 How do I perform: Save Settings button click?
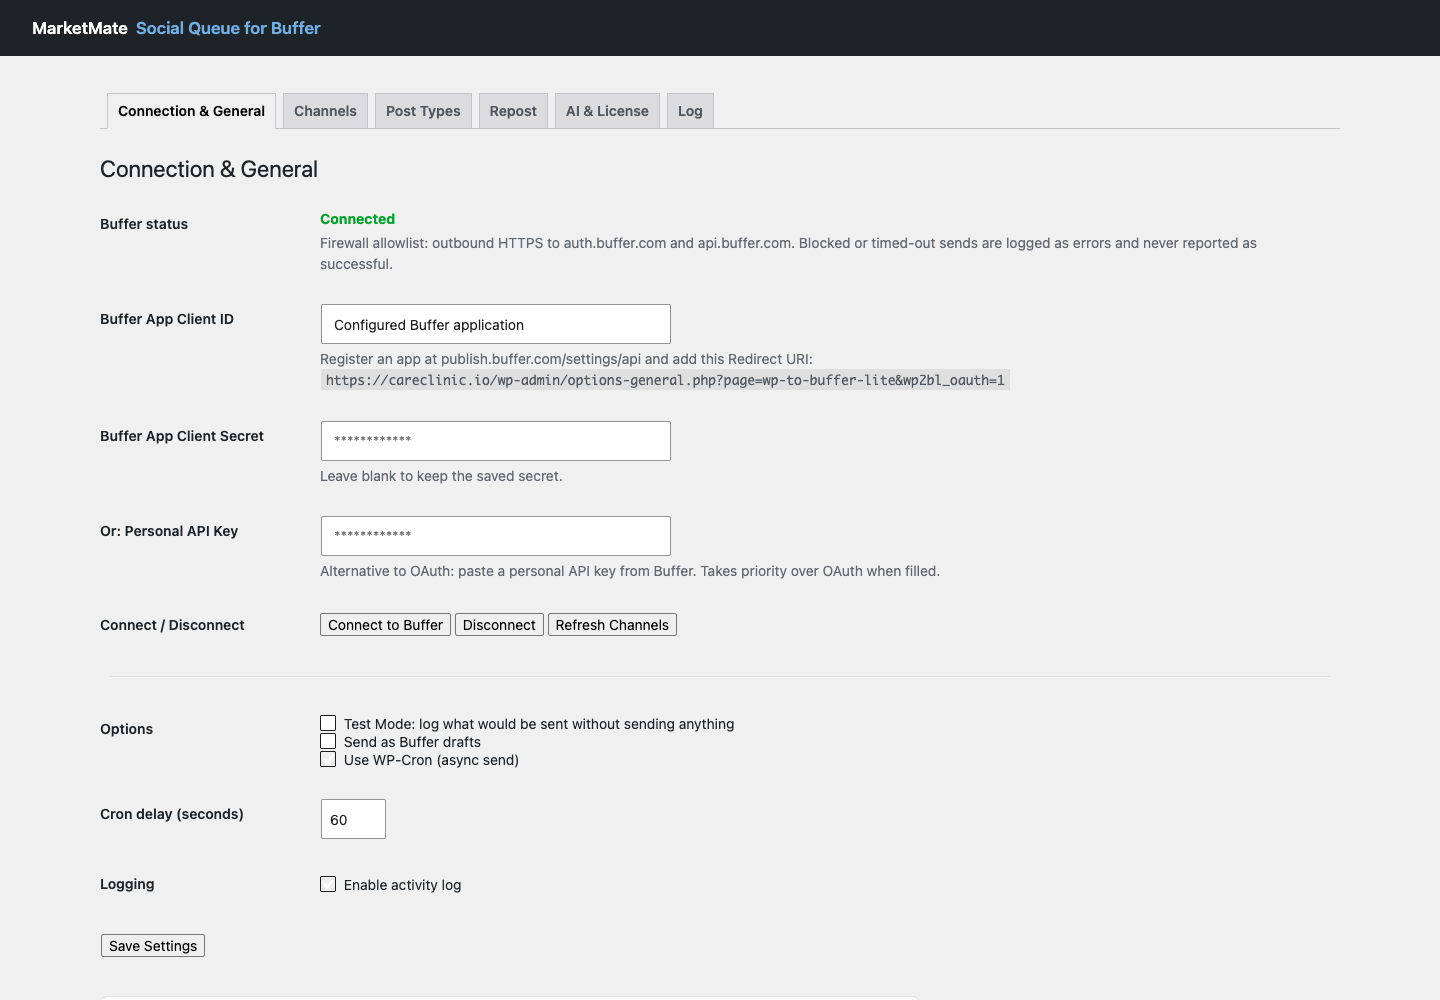153,946
